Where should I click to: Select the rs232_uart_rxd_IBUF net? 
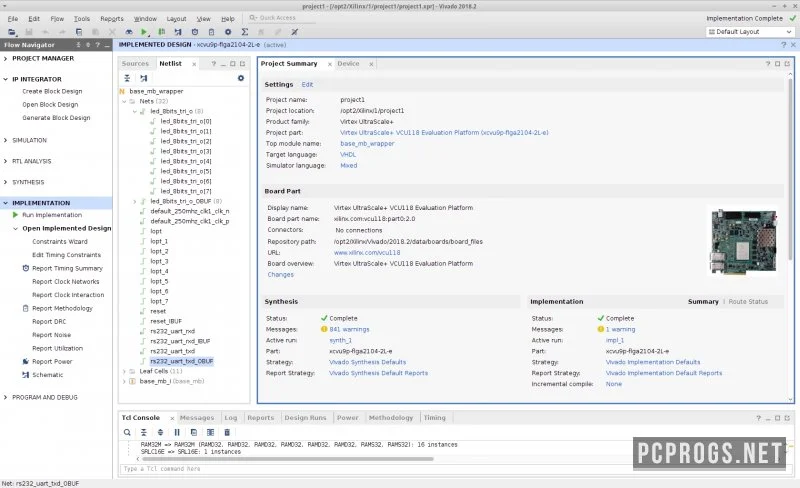(x=180, y=341)
